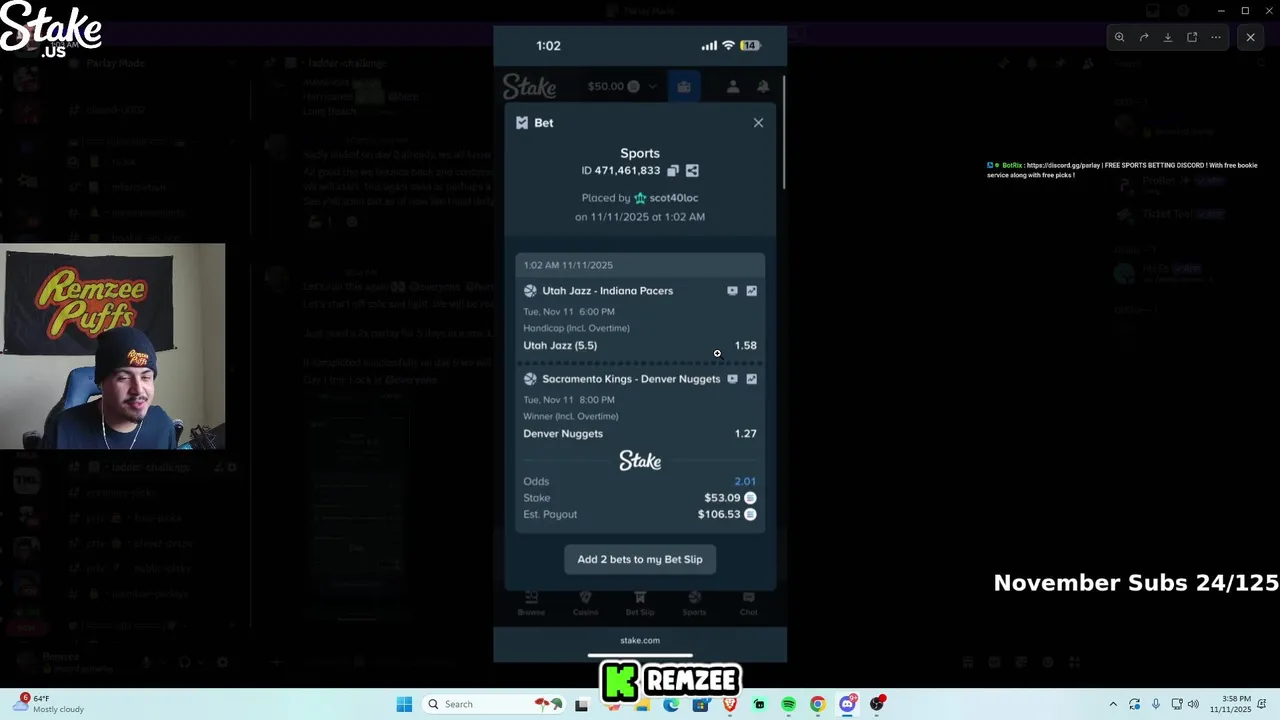Viewport: 1280px width, 720px height.
Task: Select the Sacramento Kings - Denver Nuggets match title
Action: pyautogui.click(x=631, y=379)
